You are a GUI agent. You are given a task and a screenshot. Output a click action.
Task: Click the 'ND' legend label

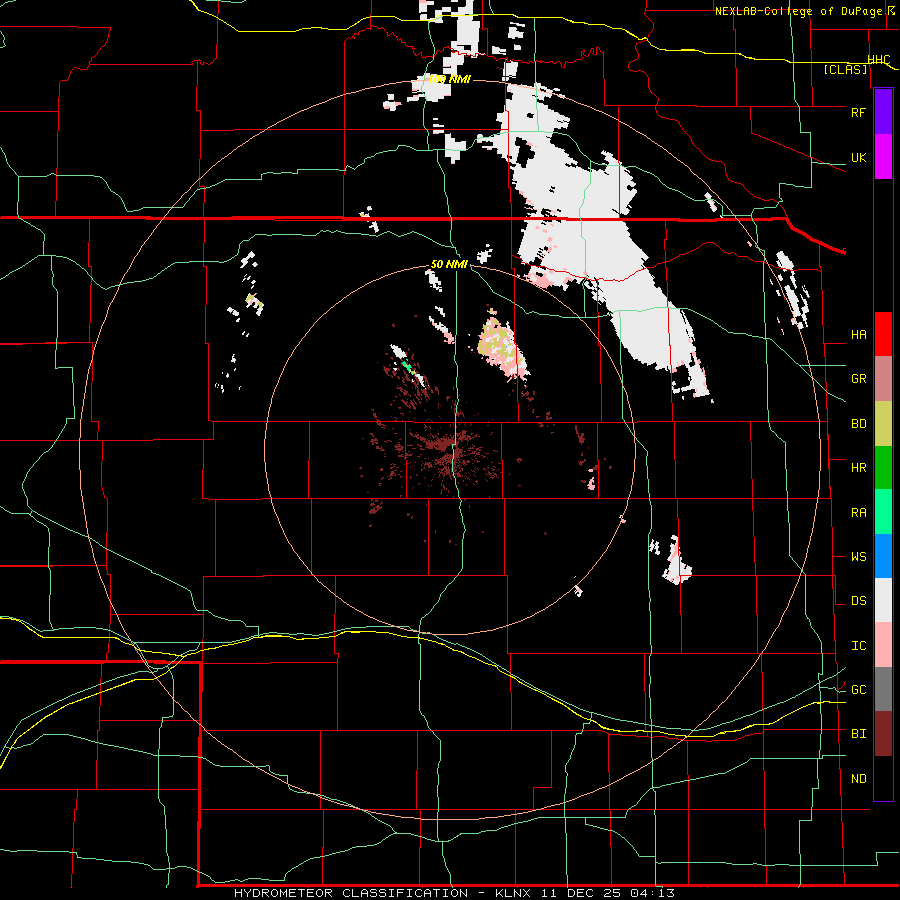(858, 779)
